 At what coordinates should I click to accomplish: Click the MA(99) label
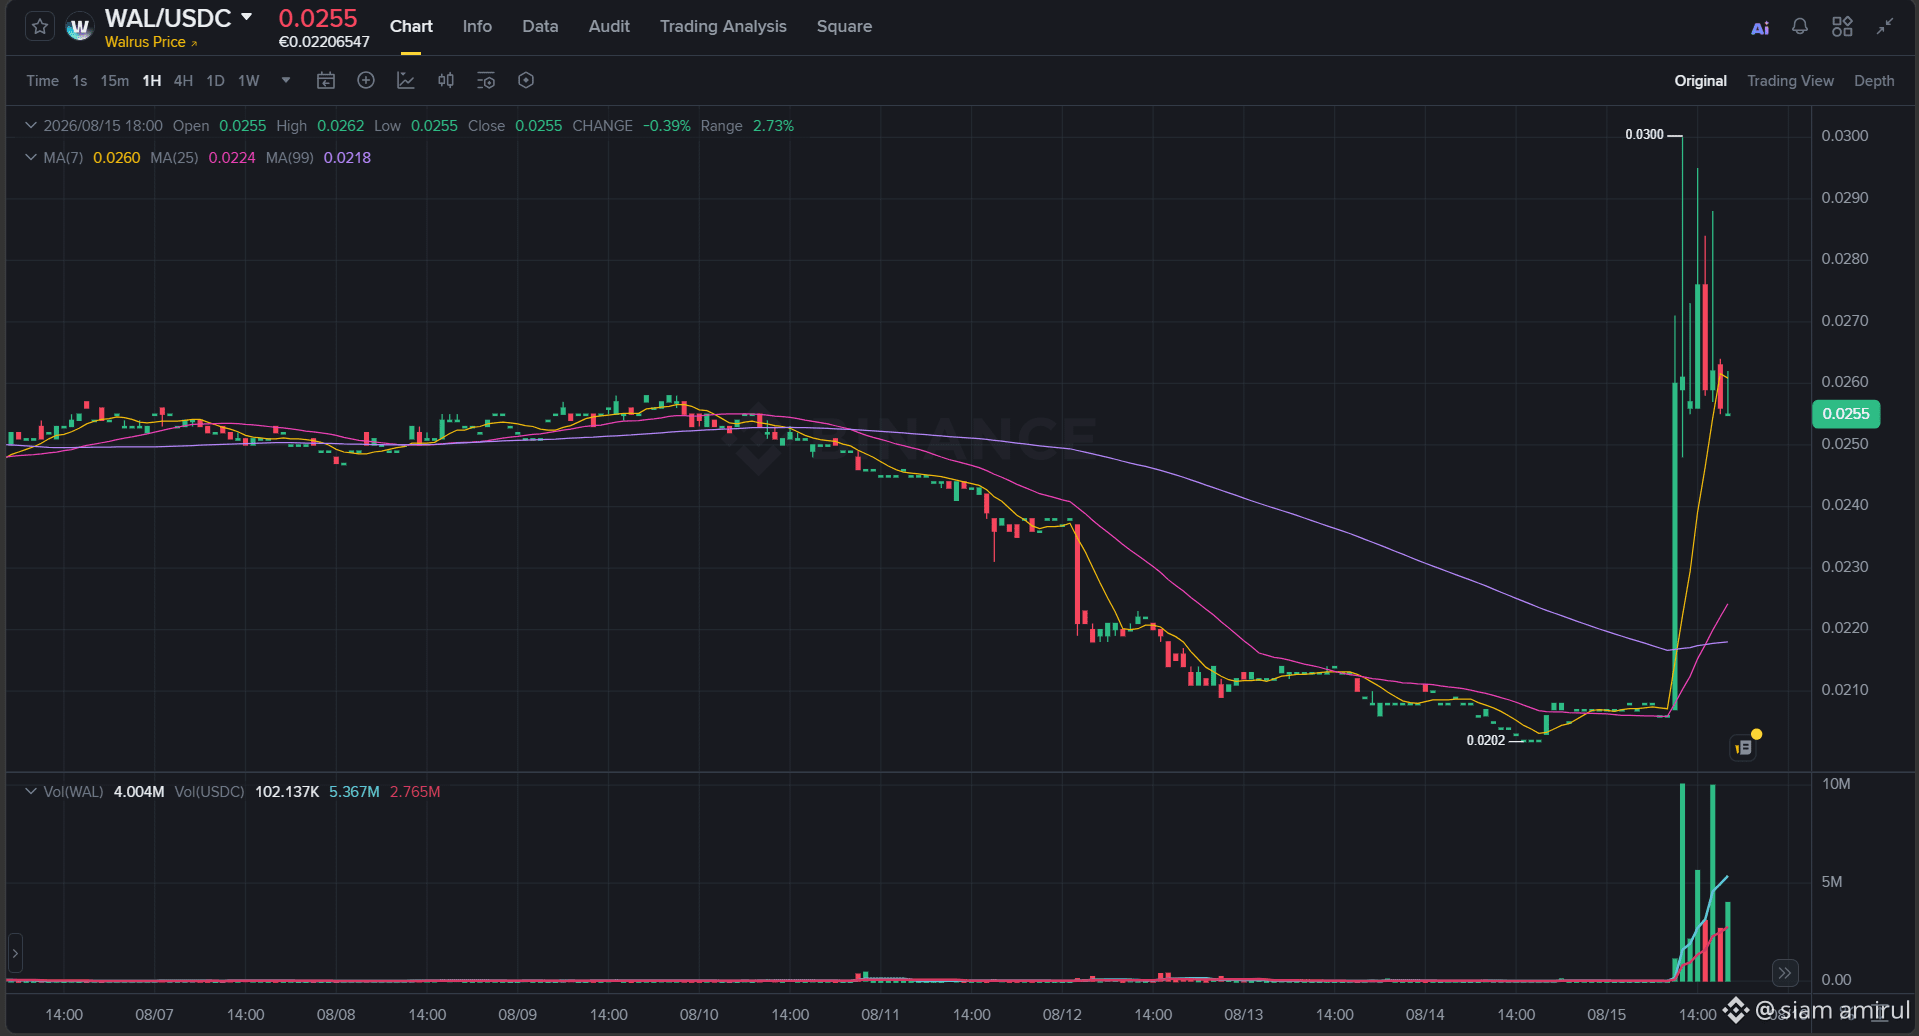pyautogui.click(x=289, y=158)
